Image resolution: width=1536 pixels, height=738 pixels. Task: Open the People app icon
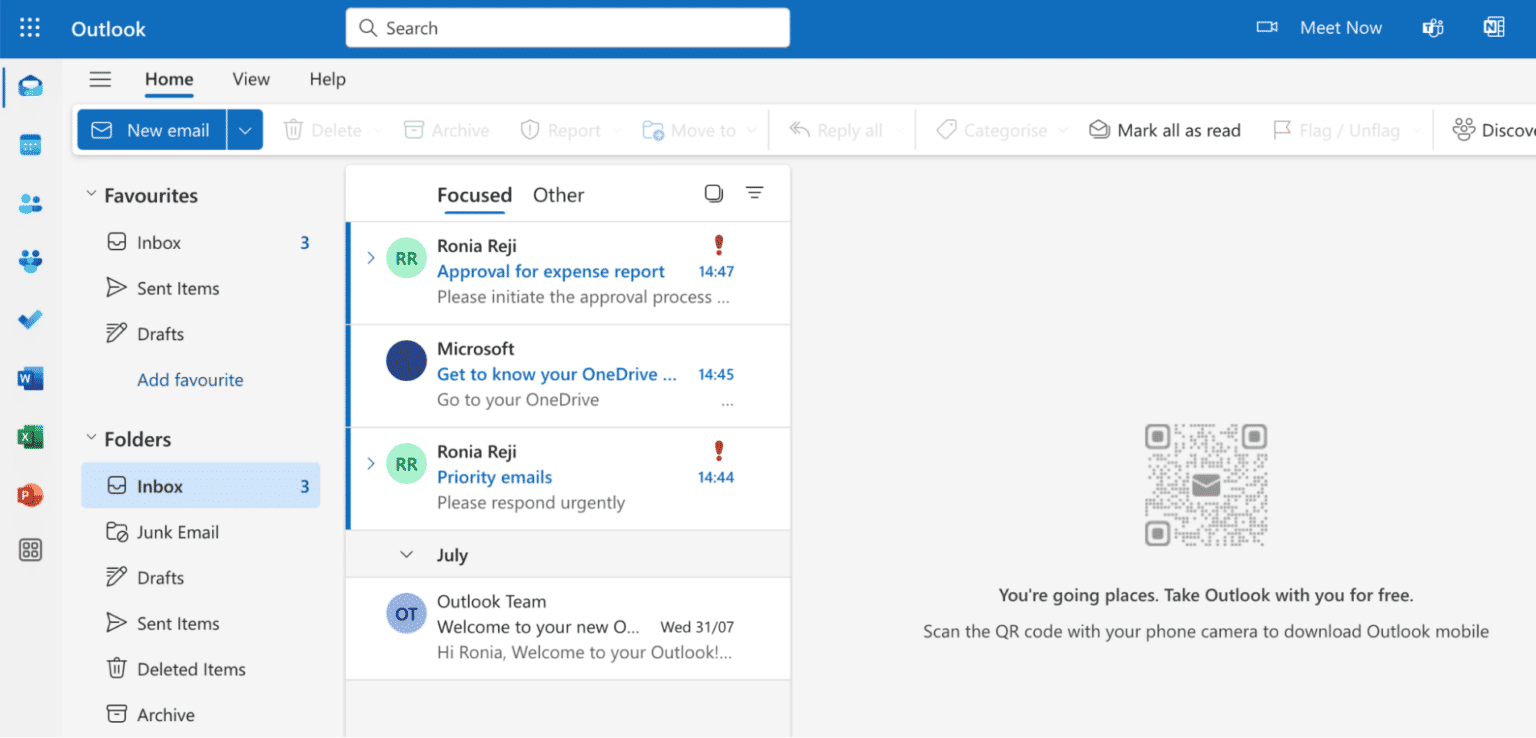(x=30, y=202)
